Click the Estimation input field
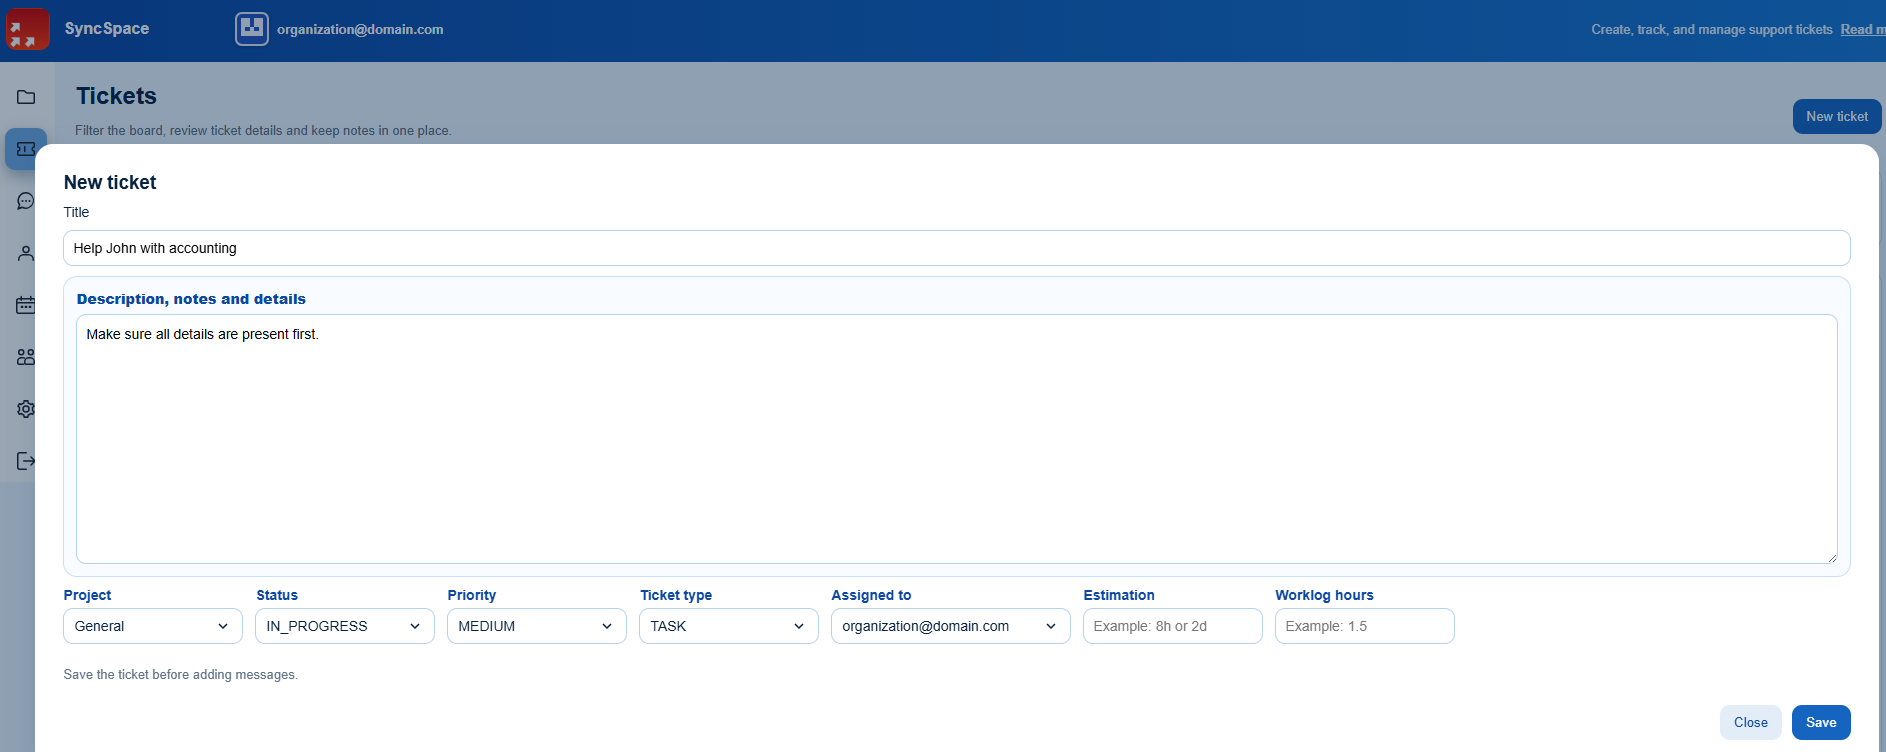The width and height of the screenshot is (1886, 752). (x=1173, y=626)
